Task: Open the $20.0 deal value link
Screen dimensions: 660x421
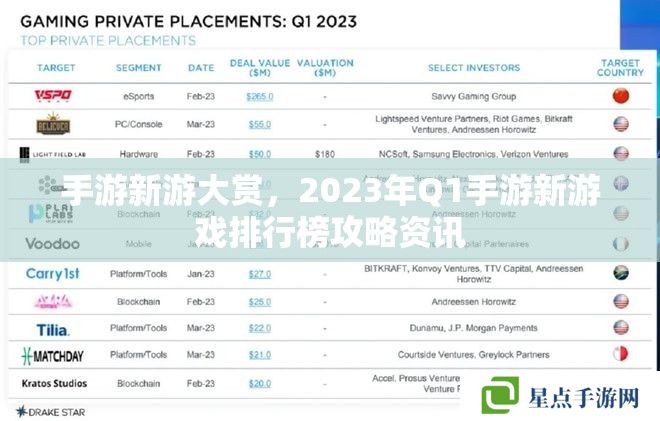Action: (x=260, y=384)
